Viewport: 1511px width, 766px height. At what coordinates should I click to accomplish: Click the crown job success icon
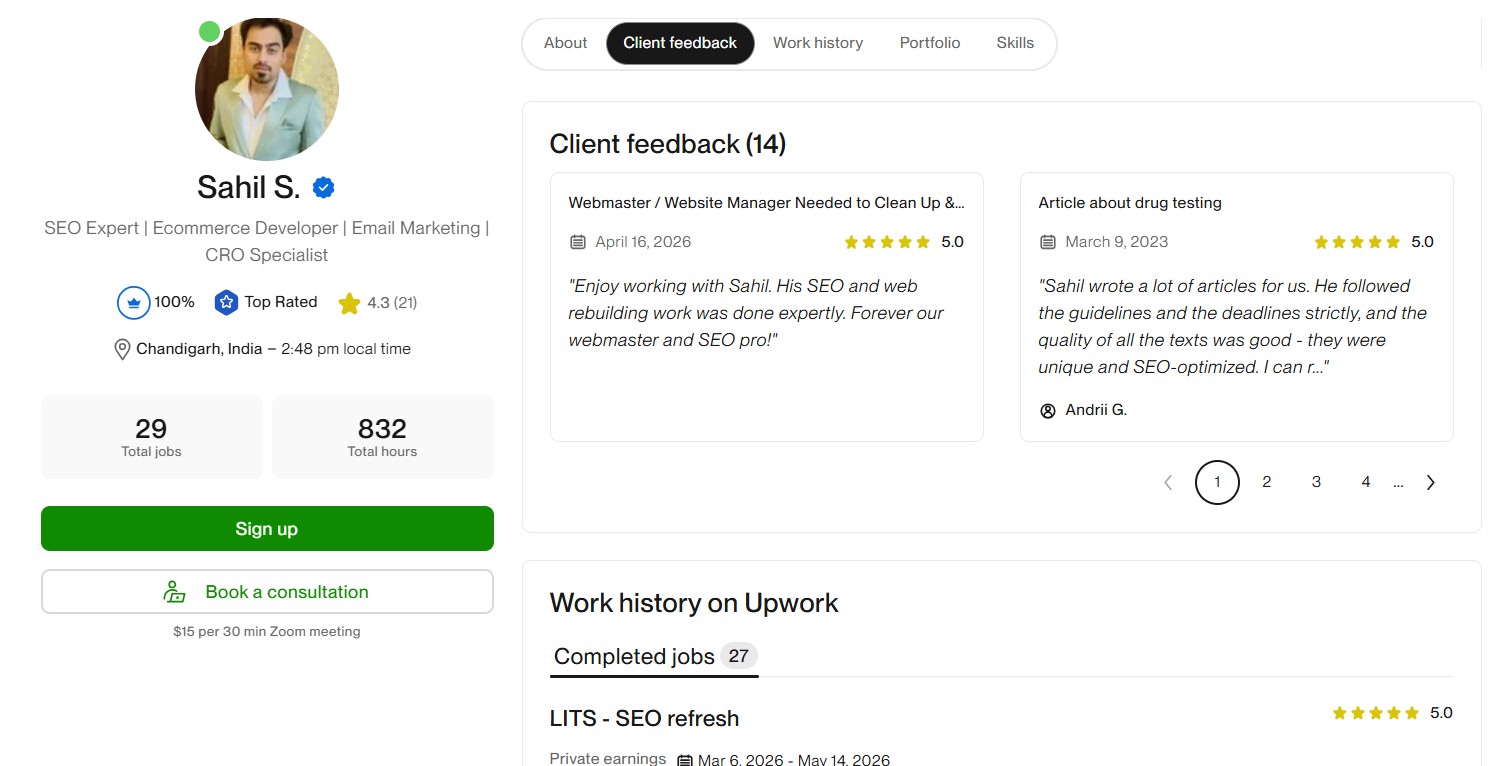click(x=133, y=302)
